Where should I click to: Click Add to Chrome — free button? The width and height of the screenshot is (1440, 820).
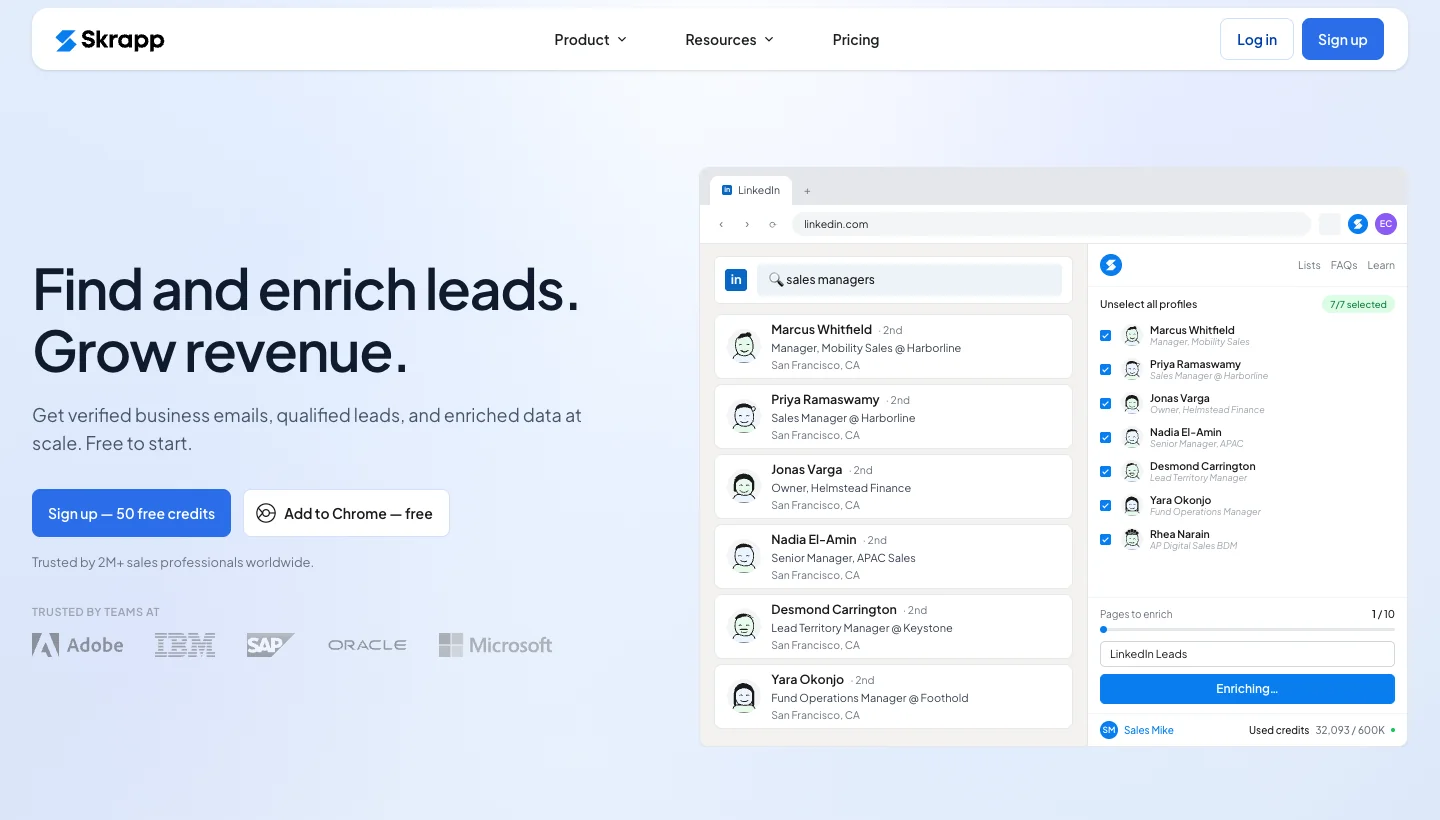point(346,513)
